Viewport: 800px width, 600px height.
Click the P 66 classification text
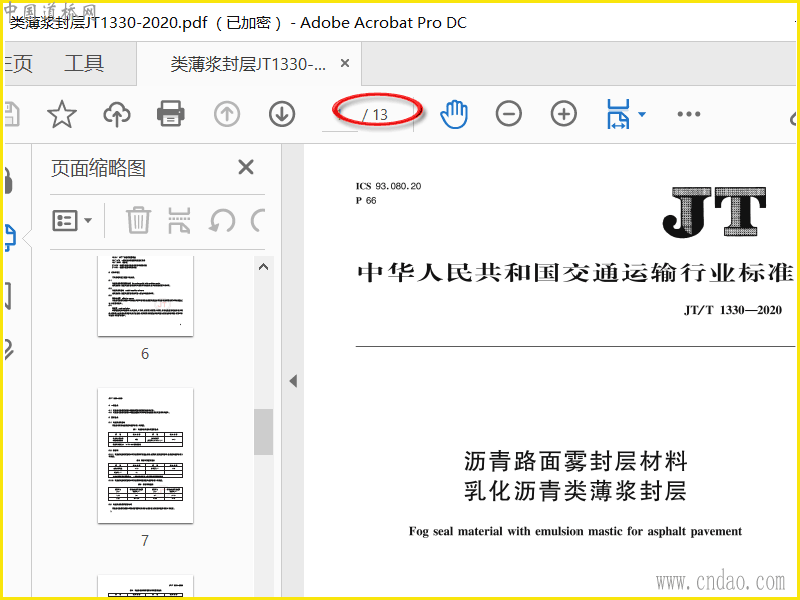click(x=366, y=201)
